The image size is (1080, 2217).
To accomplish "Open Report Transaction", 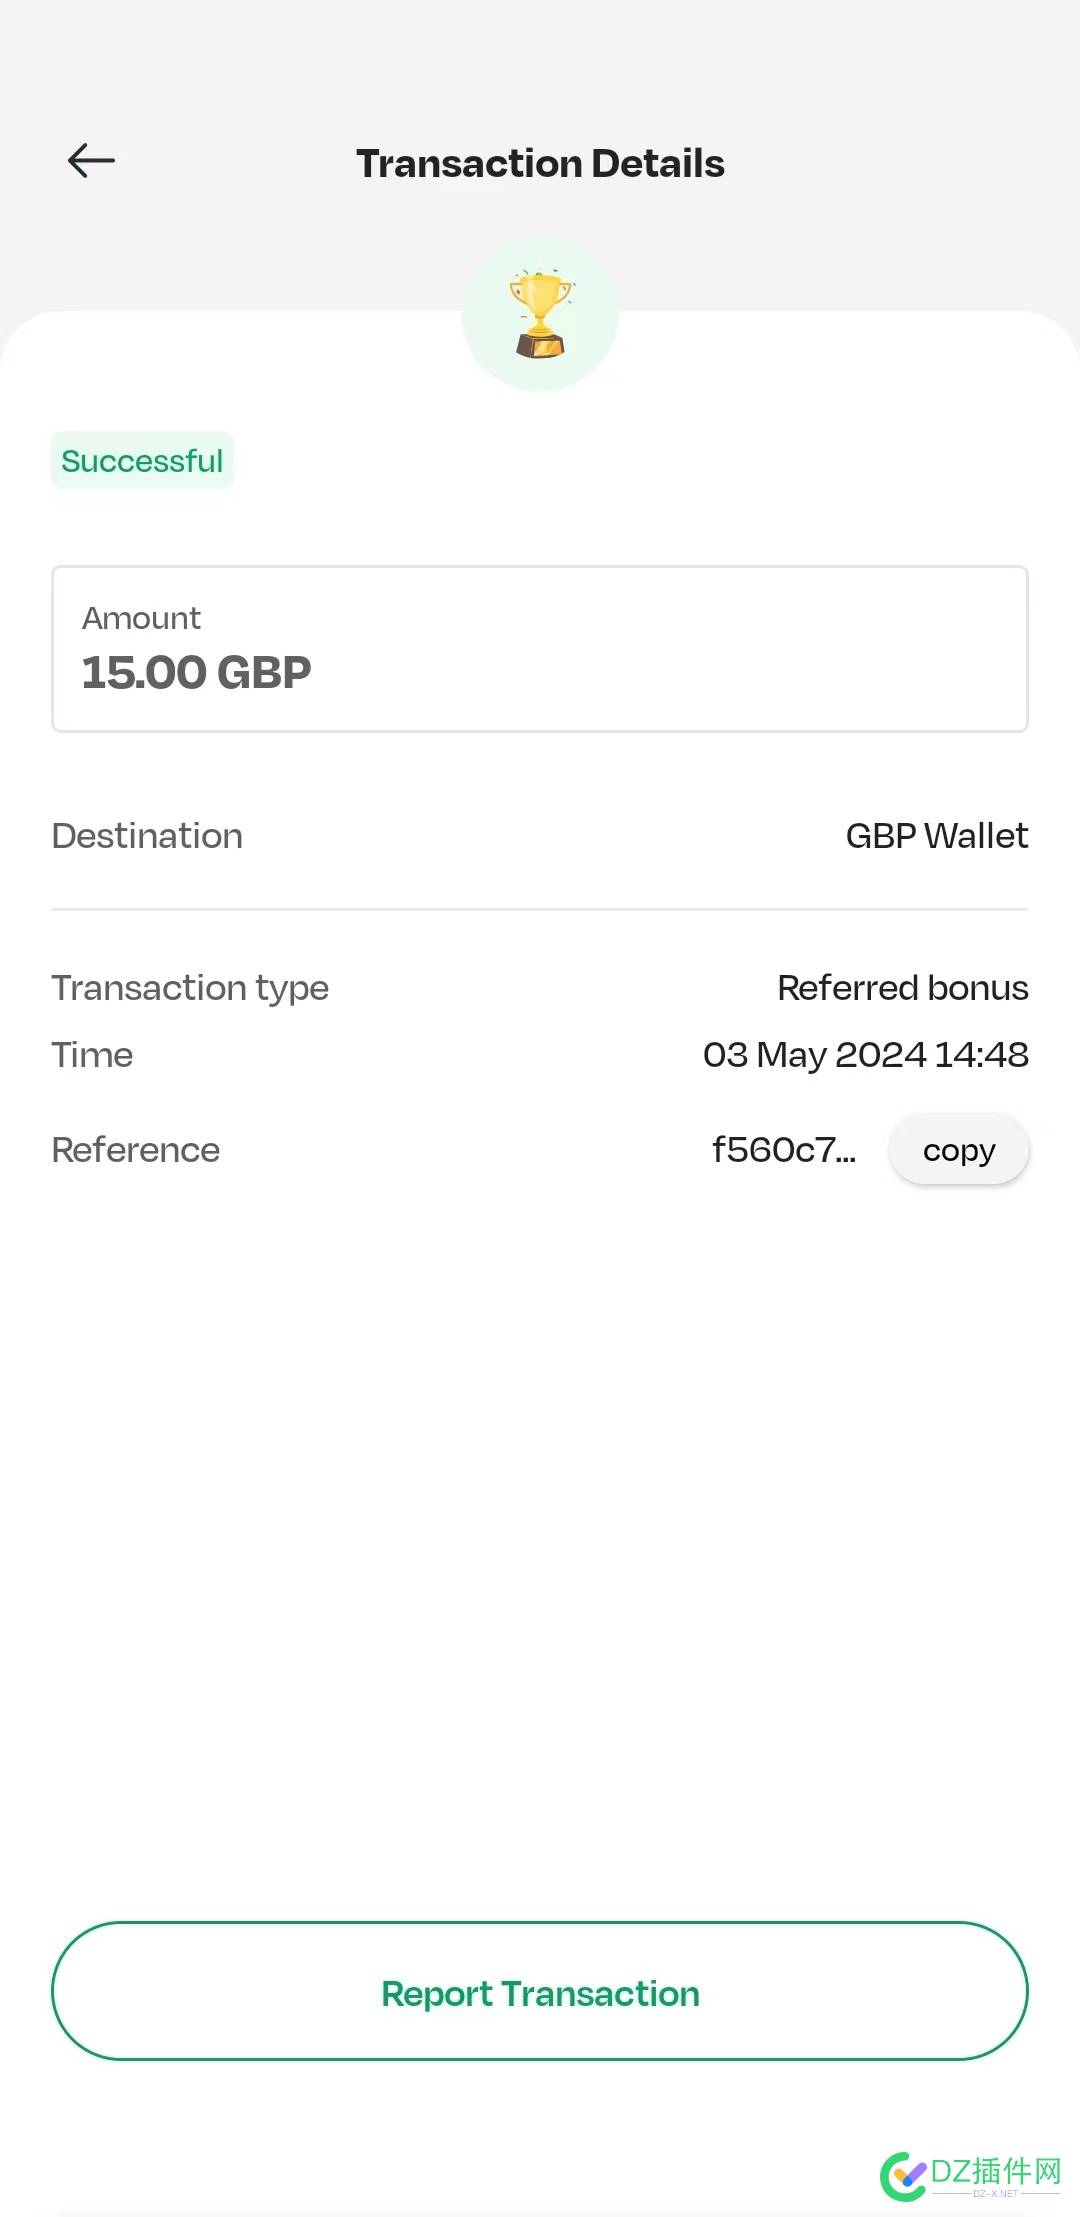I will pos(540,1990).
